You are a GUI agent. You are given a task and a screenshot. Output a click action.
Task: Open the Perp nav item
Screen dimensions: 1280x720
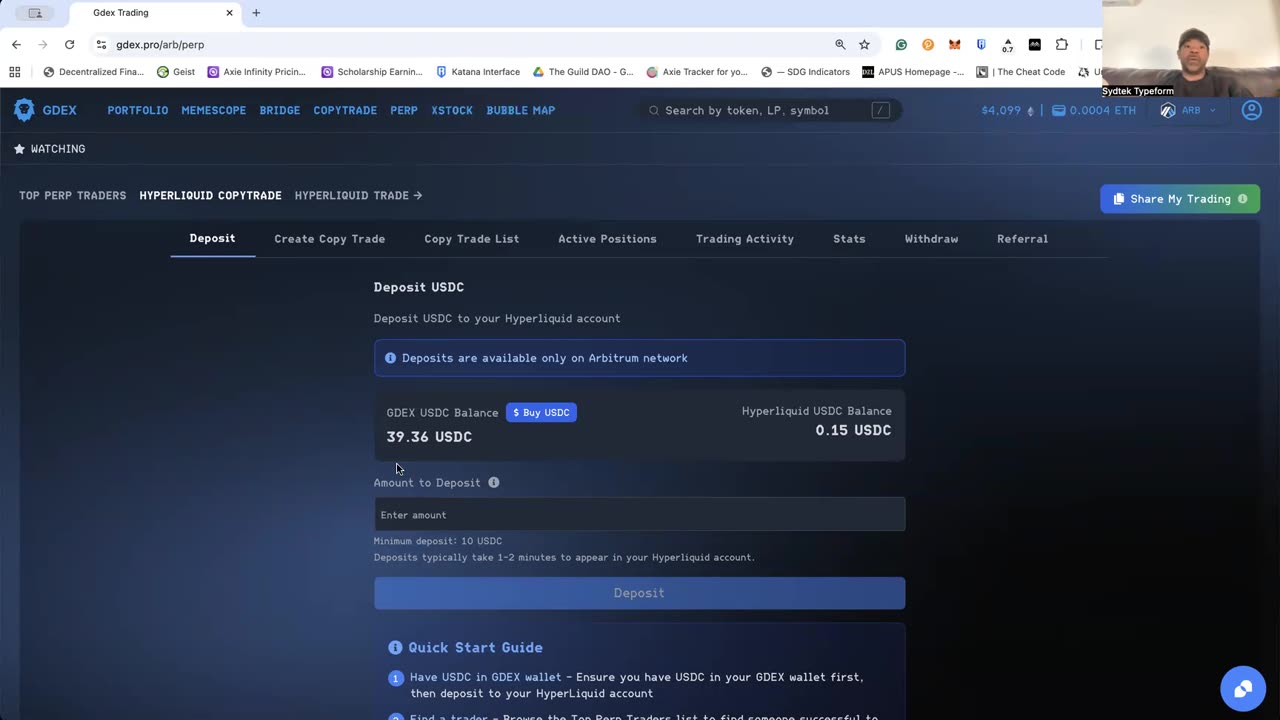(404, 110)
